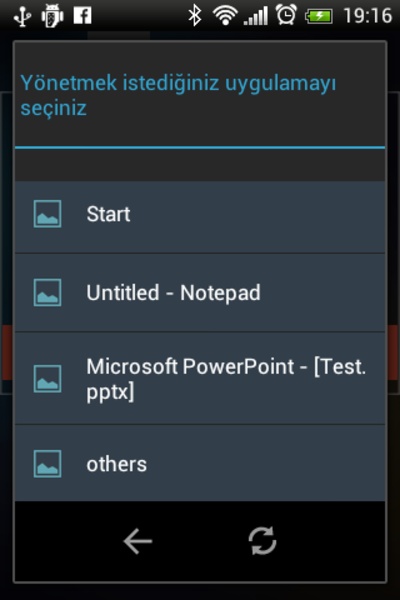Tap the back arrow icon
This screenshot has height=600, width=400.
[138, 541]
